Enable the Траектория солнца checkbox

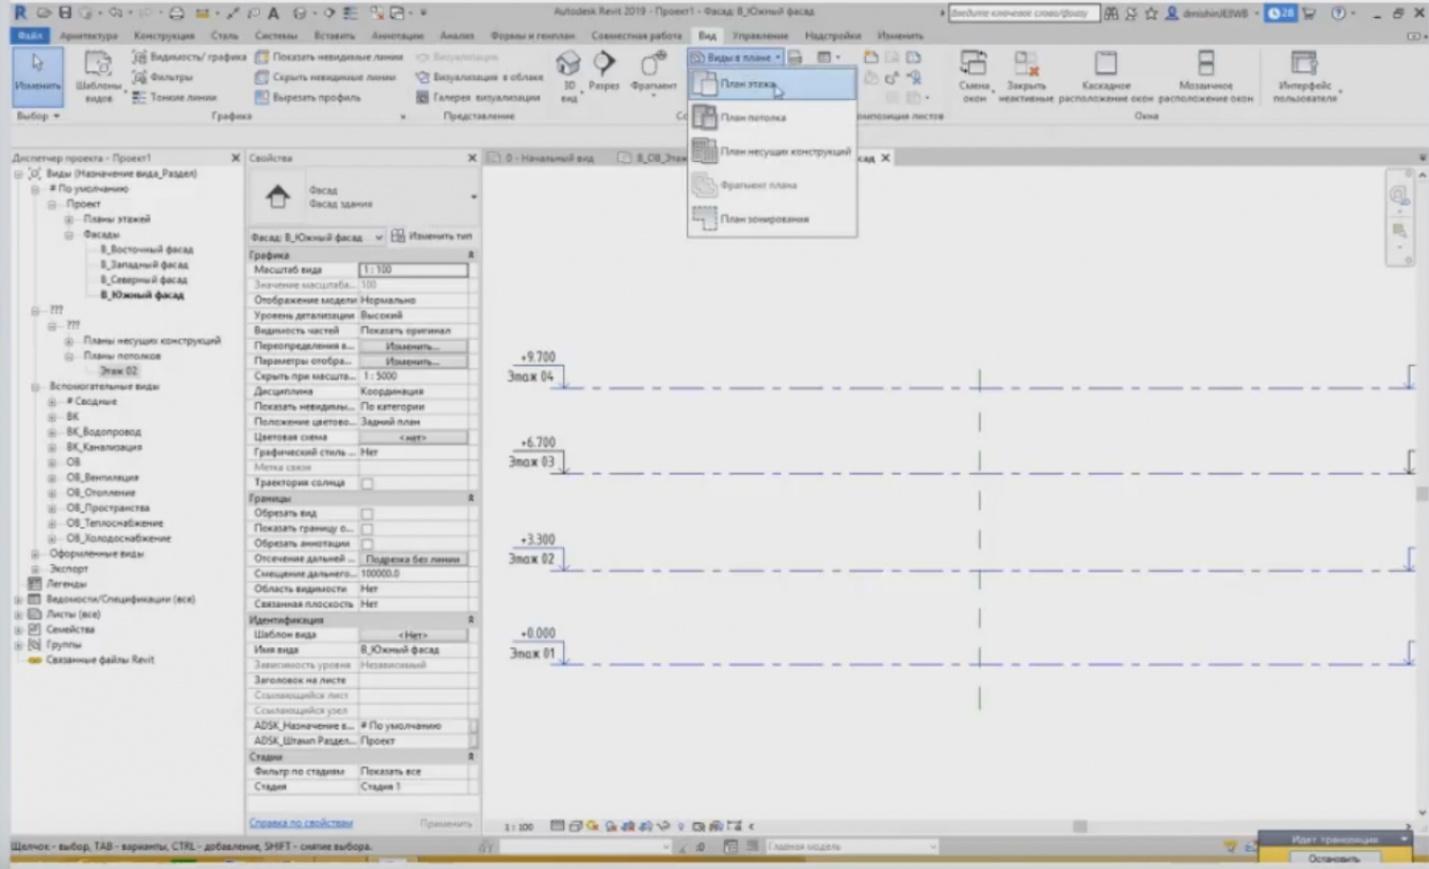coord(367,483)
